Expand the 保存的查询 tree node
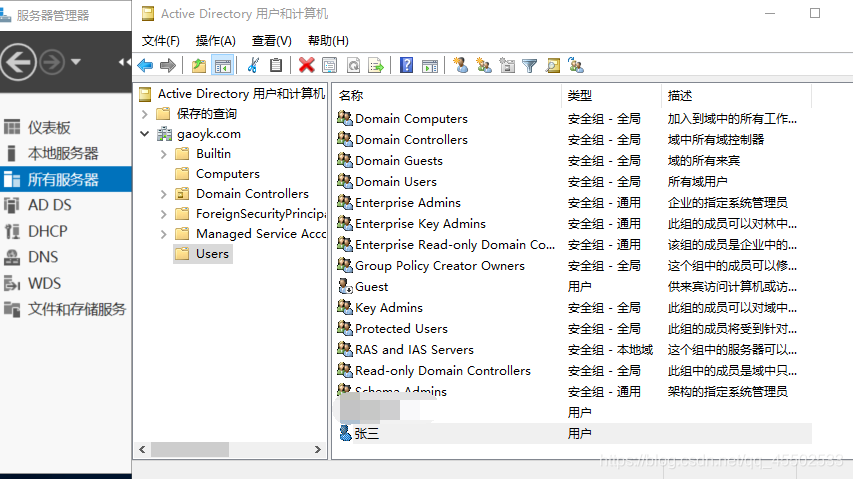Image resolution: width=853 pixels, height=479 pixels. coord(145,114)
